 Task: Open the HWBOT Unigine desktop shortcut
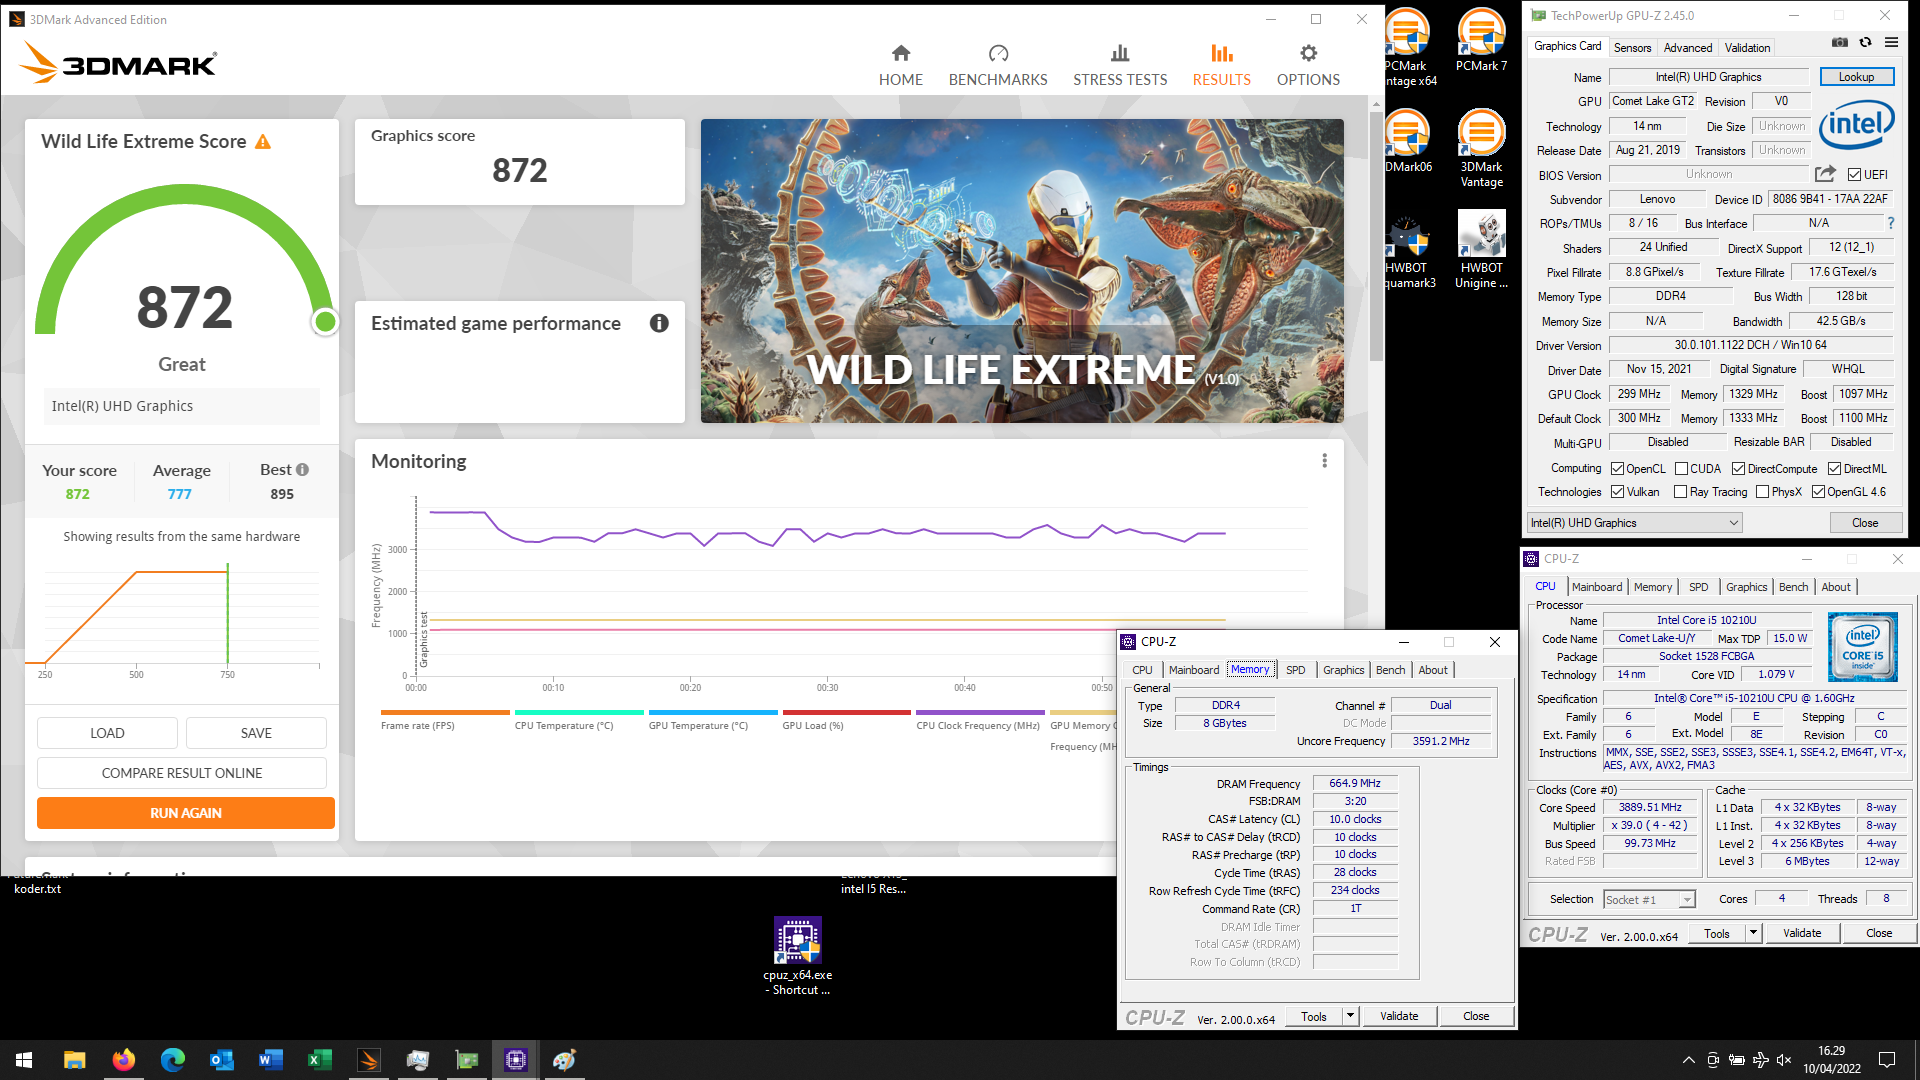coord(1481,250)
